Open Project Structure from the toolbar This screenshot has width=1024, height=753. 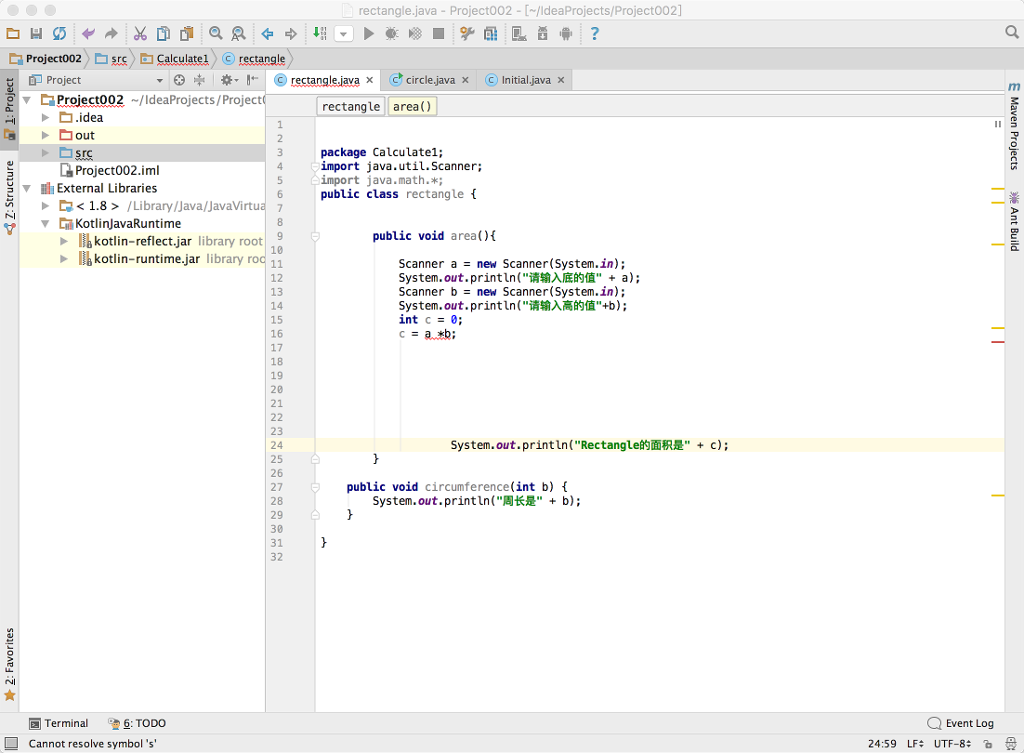pos(491,34)
